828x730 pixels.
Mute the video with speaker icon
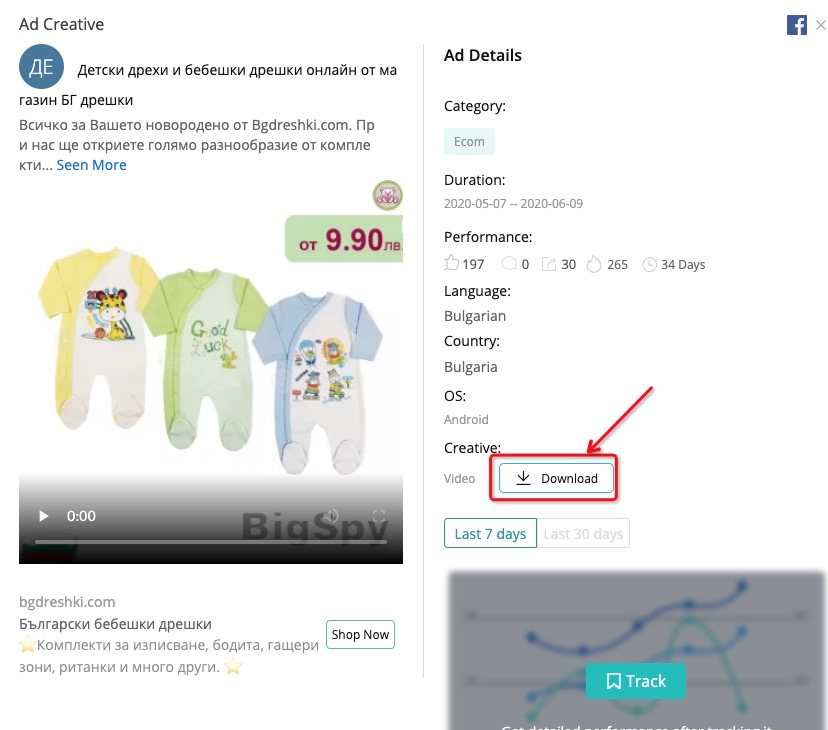331,516
